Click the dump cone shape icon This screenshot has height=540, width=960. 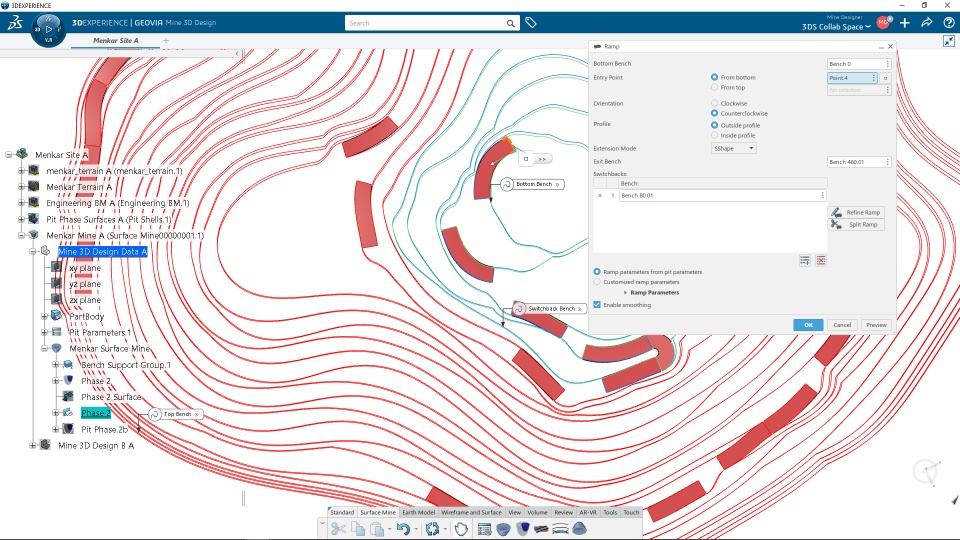[x=579, y=529]
